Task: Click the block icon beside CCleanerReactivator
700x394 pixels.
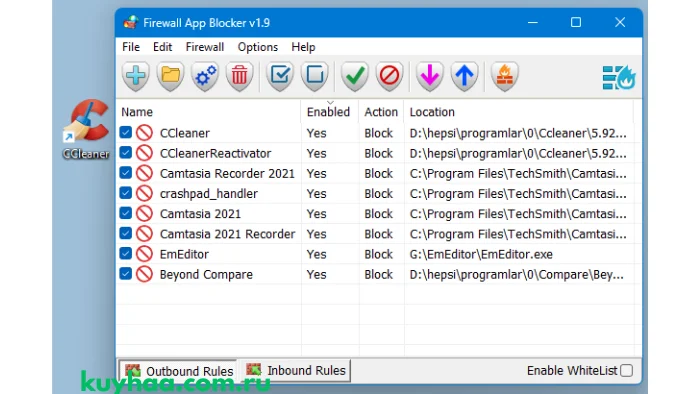Action: [144, 153]
